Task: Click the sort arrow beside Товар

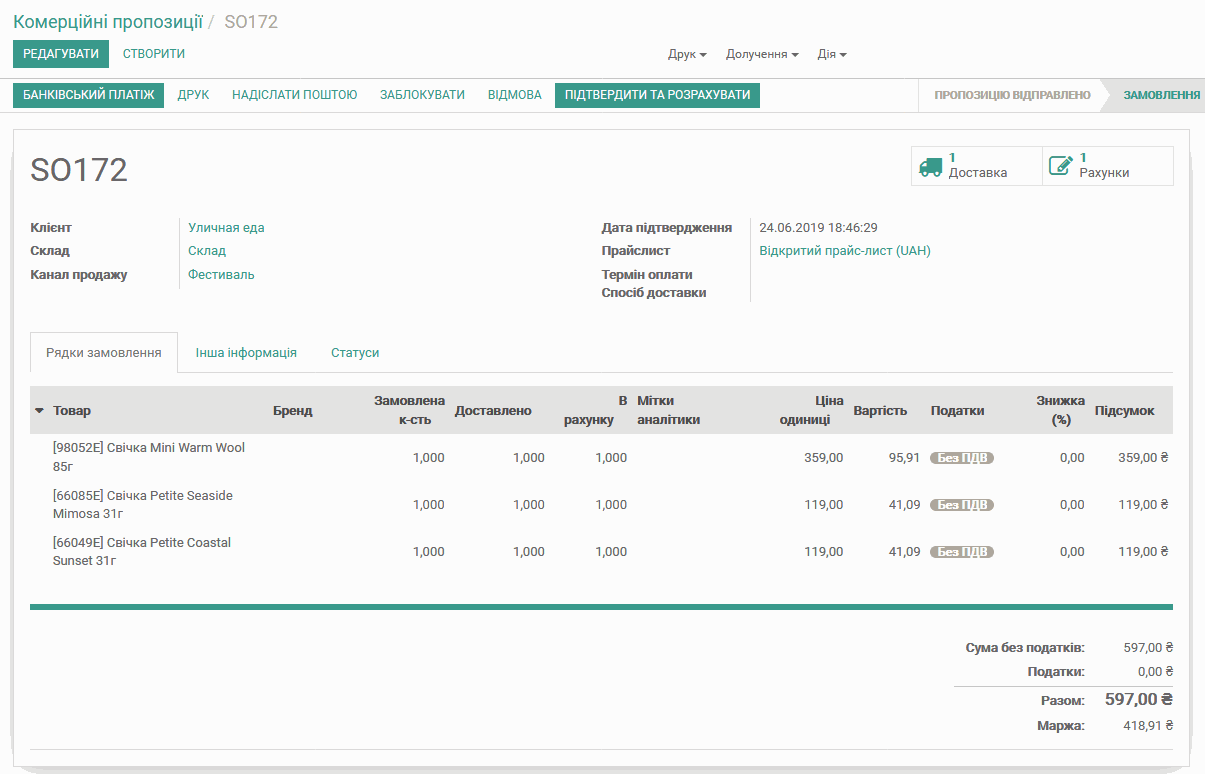Action: coord(39,411)
